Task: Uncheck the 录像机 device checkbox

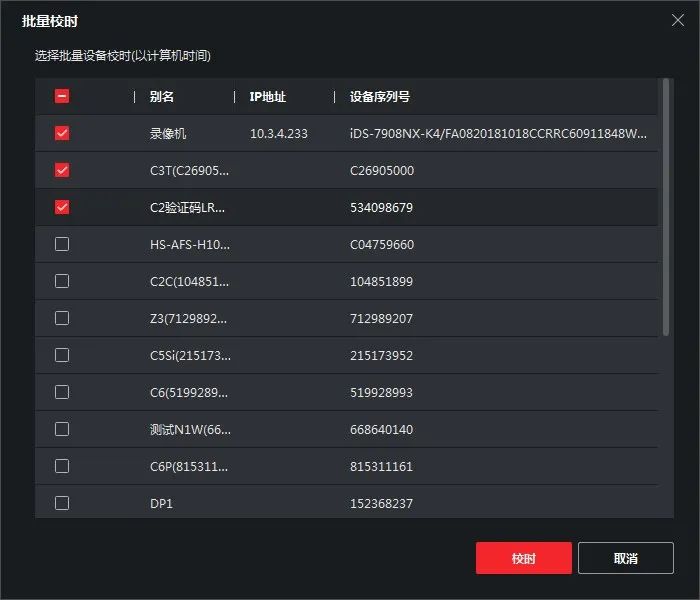Action: tap(62, 133)
